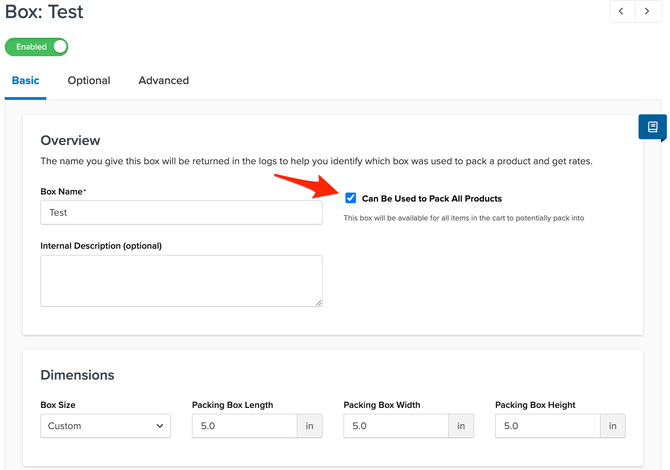
Task: Click the Packing Box Height label
Action: tap(535, 405)
